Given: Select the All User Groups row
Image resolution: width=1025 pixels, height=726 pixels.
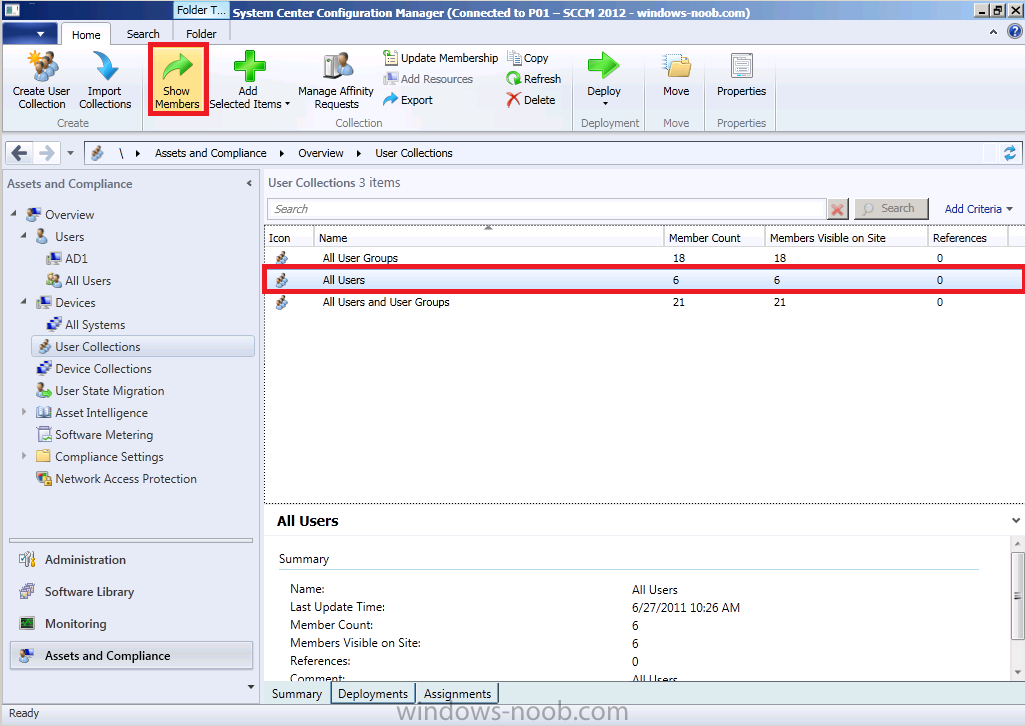Looking at the screenshot, I should (643, 258).
